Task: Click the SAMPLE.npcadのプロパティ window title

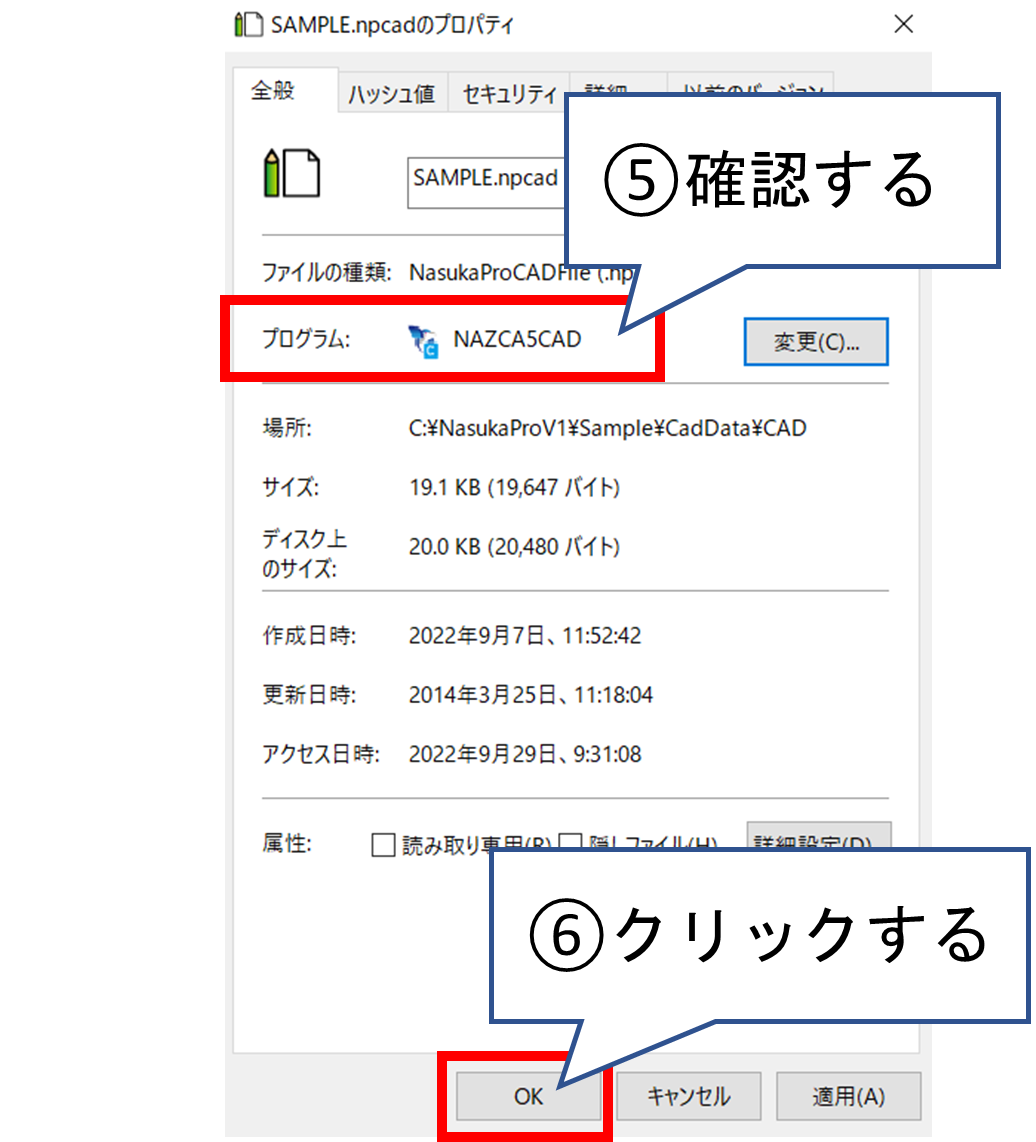Action: (x=392, y=25)
